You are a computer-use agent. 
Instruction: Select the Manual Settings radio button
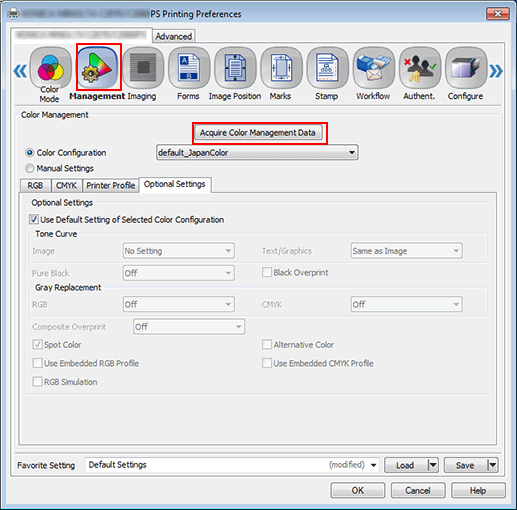tap(30, 168)
